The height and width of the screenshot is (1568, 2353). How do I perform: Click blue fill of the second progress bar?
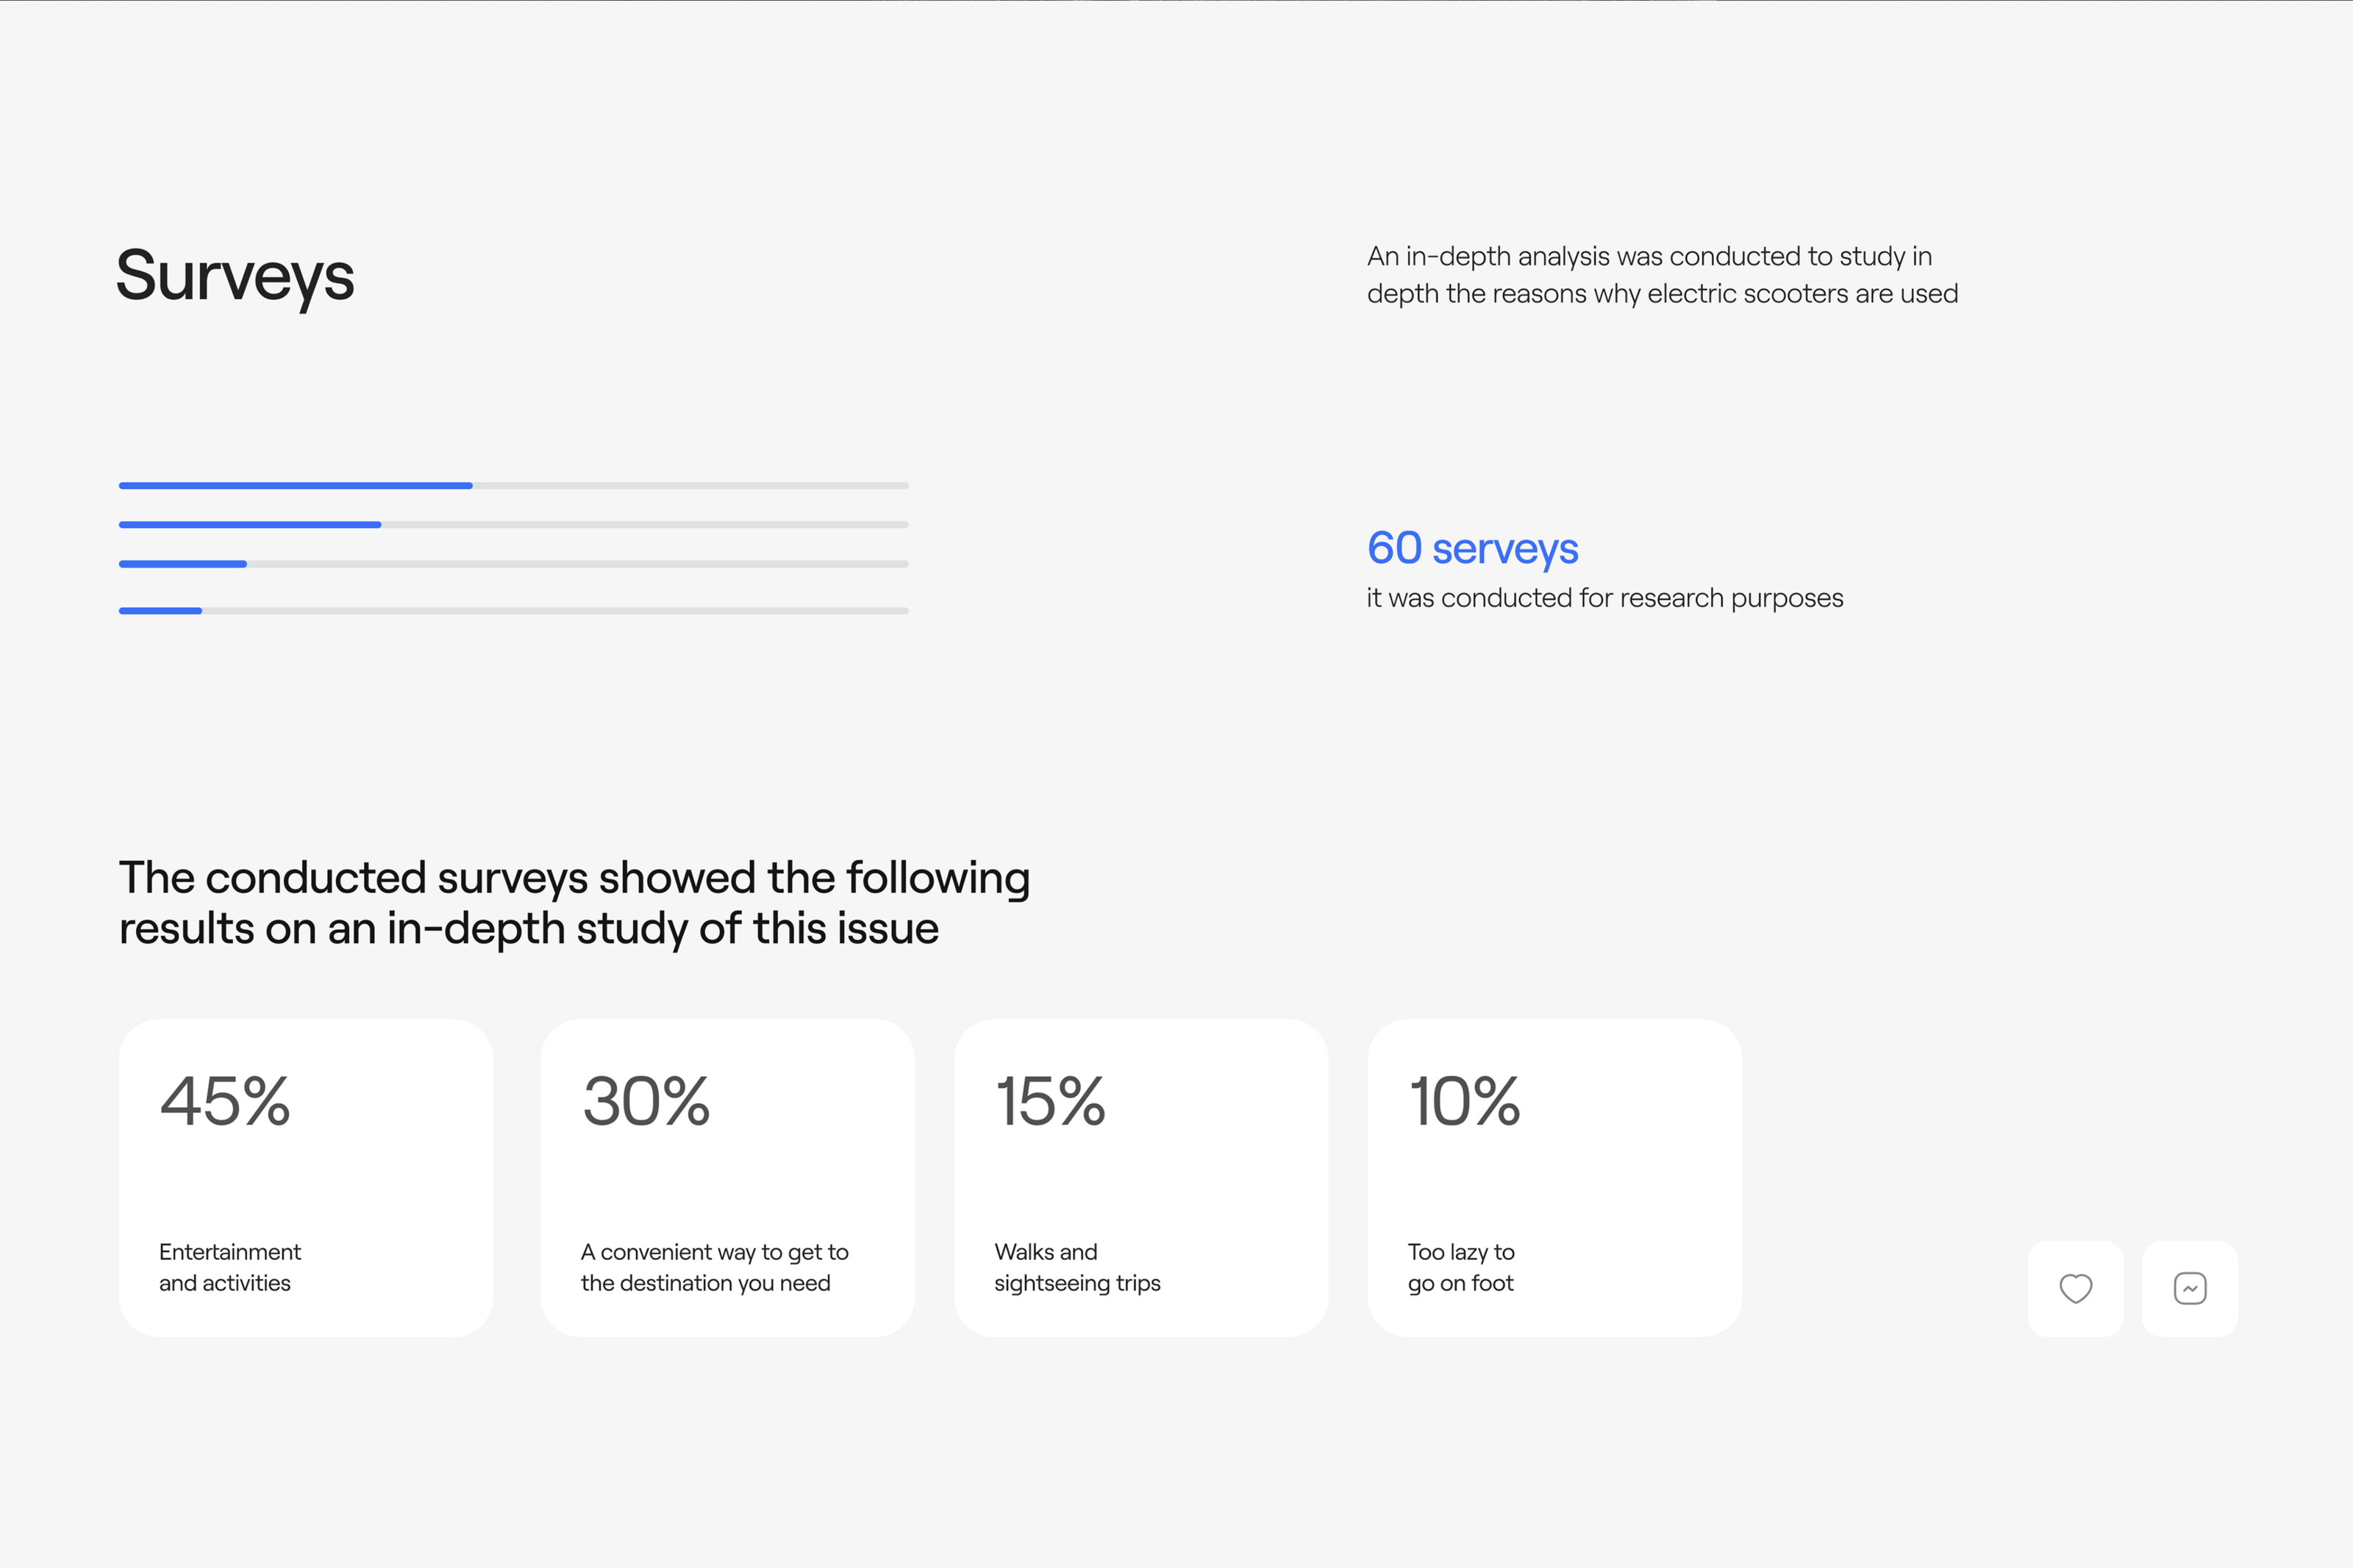(250, 525)
